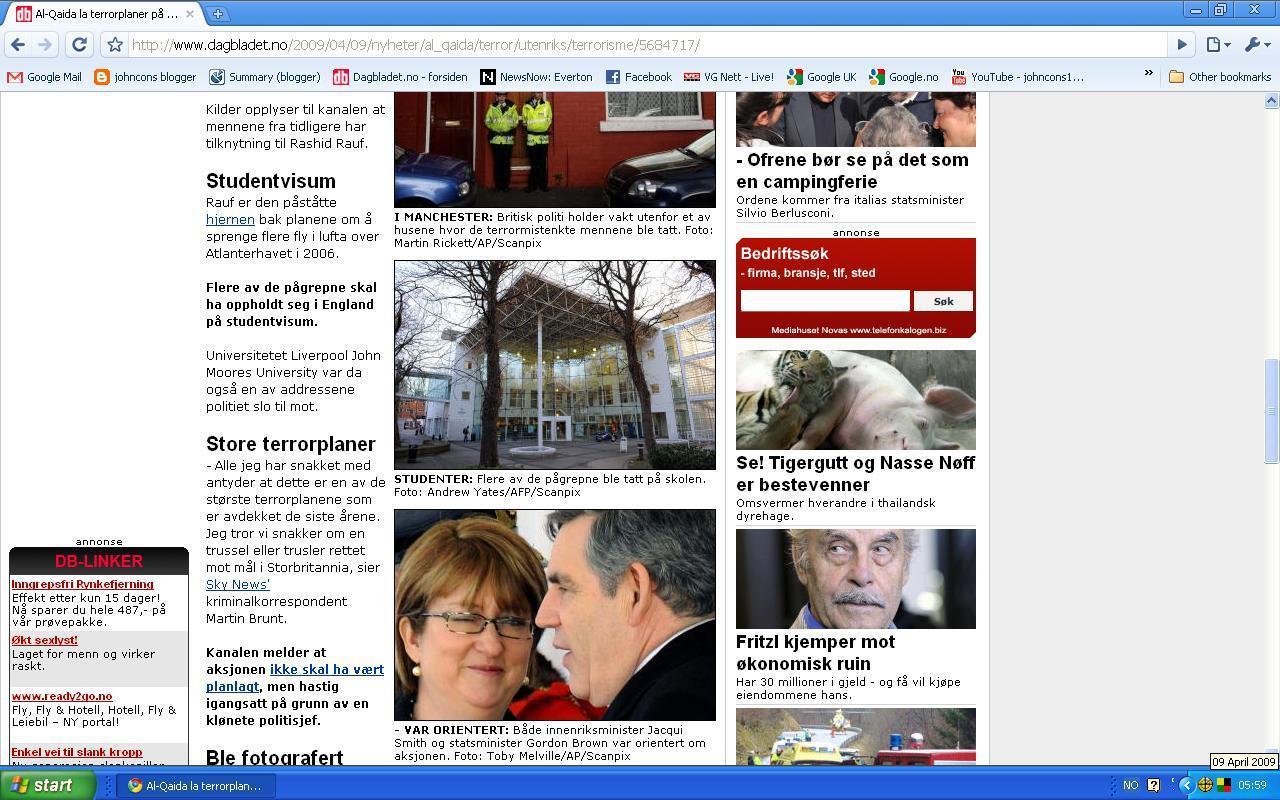1280x800 pixels.
Task: Click the Al-Qaida taskbar window button
Action: [196, 785]
